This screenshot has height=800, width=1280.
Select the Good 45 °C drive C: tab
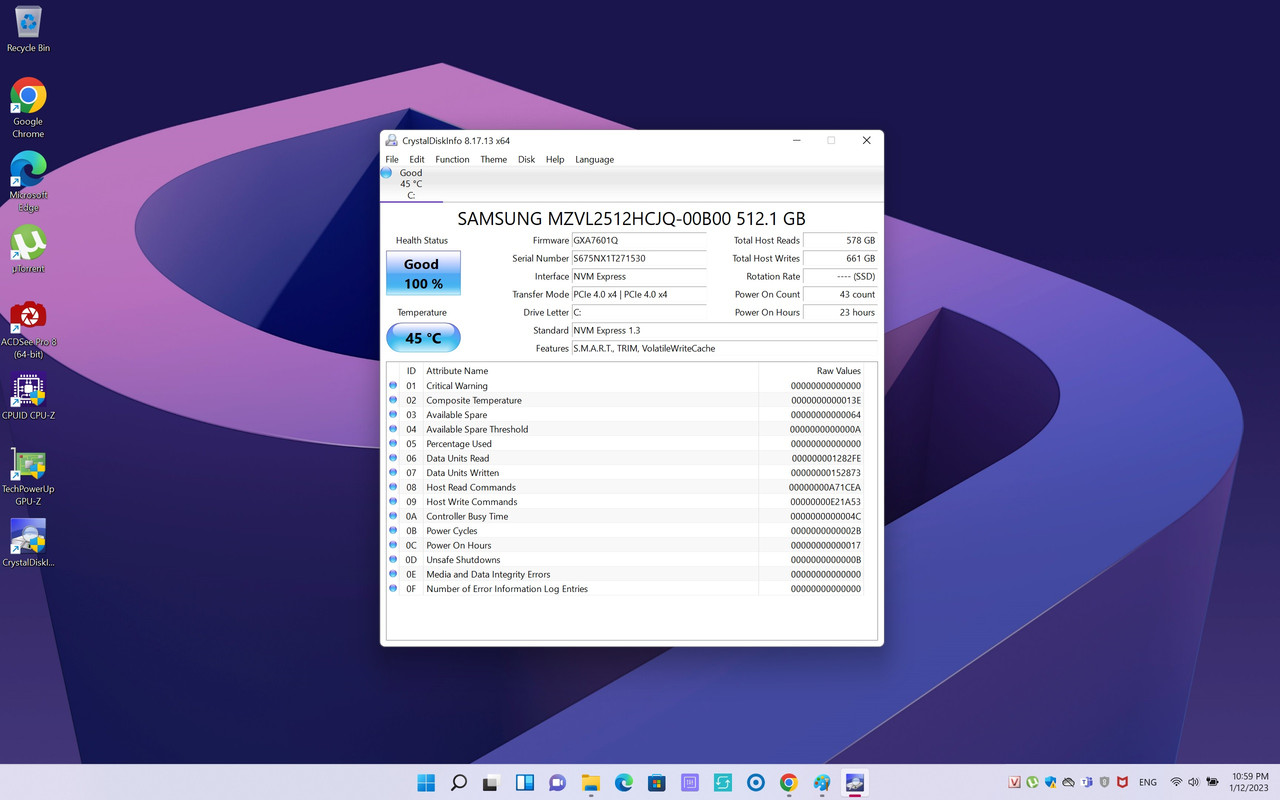[x=411, y=184]
